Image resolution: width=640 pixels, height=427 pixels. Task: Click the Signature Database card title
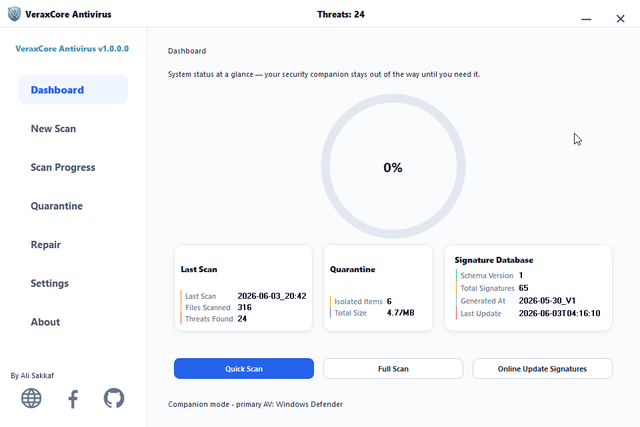494,260
